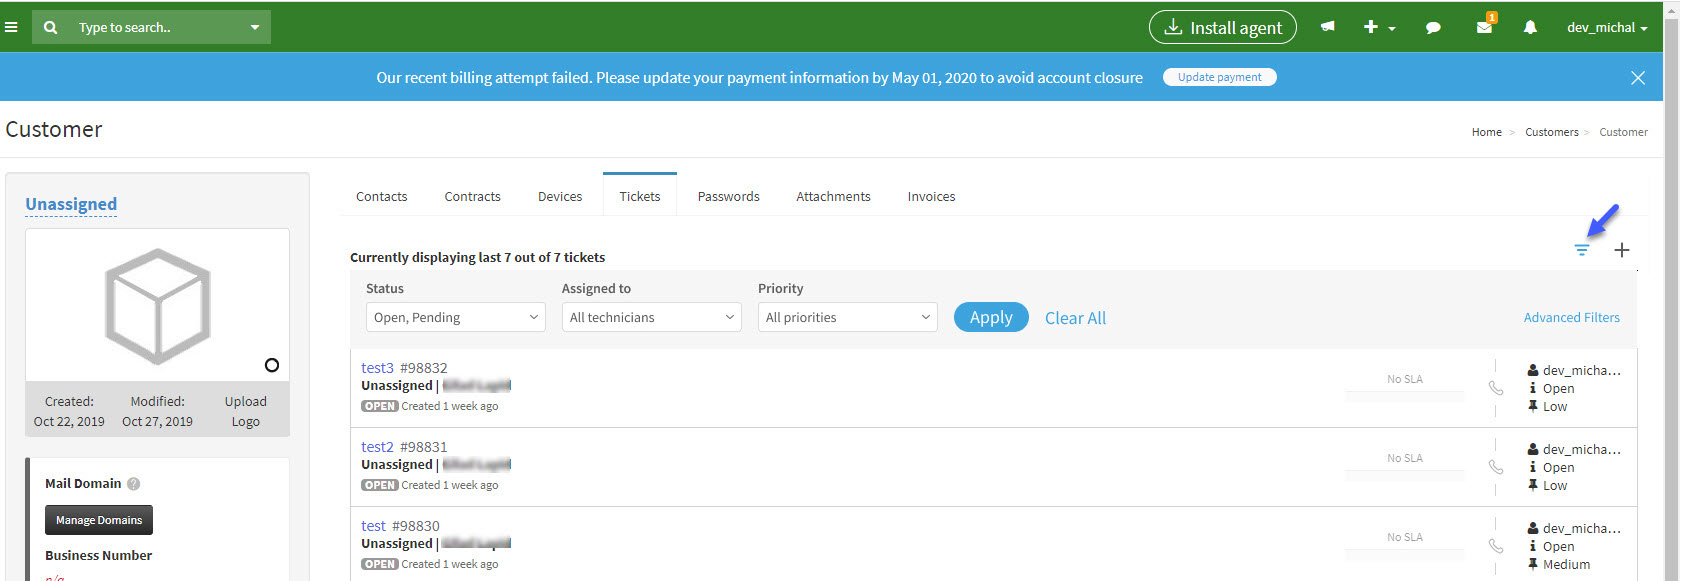Click the Update payment button
1681x581 pixels.
[x=1220, y=77]
